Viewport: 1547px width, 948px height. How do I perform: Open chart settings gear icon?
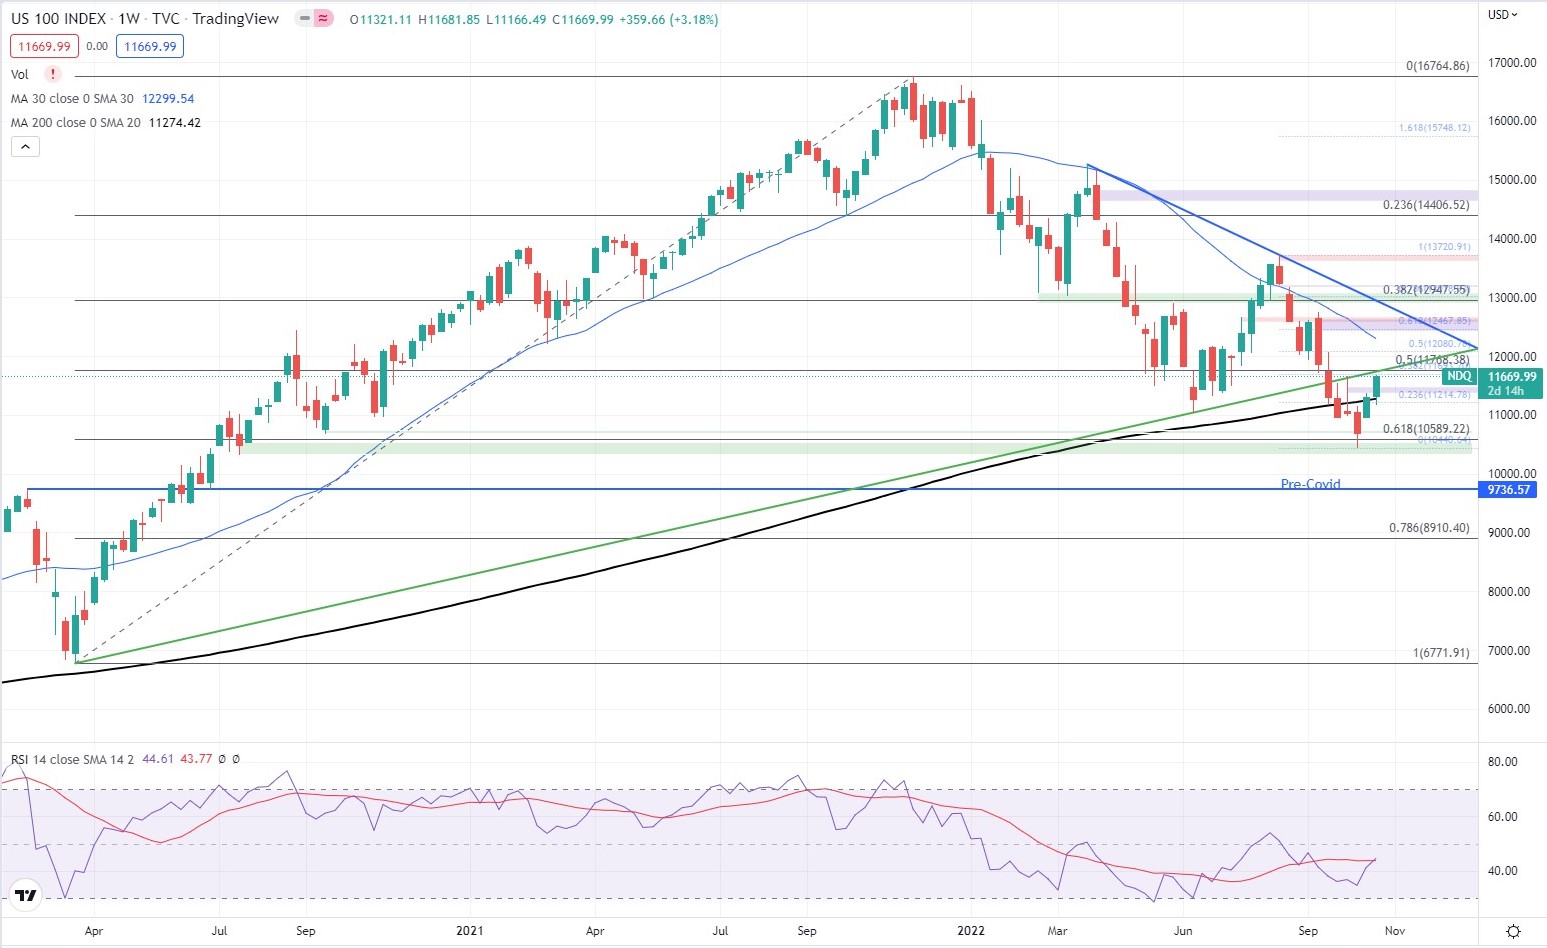click(x=1514, y=930)
